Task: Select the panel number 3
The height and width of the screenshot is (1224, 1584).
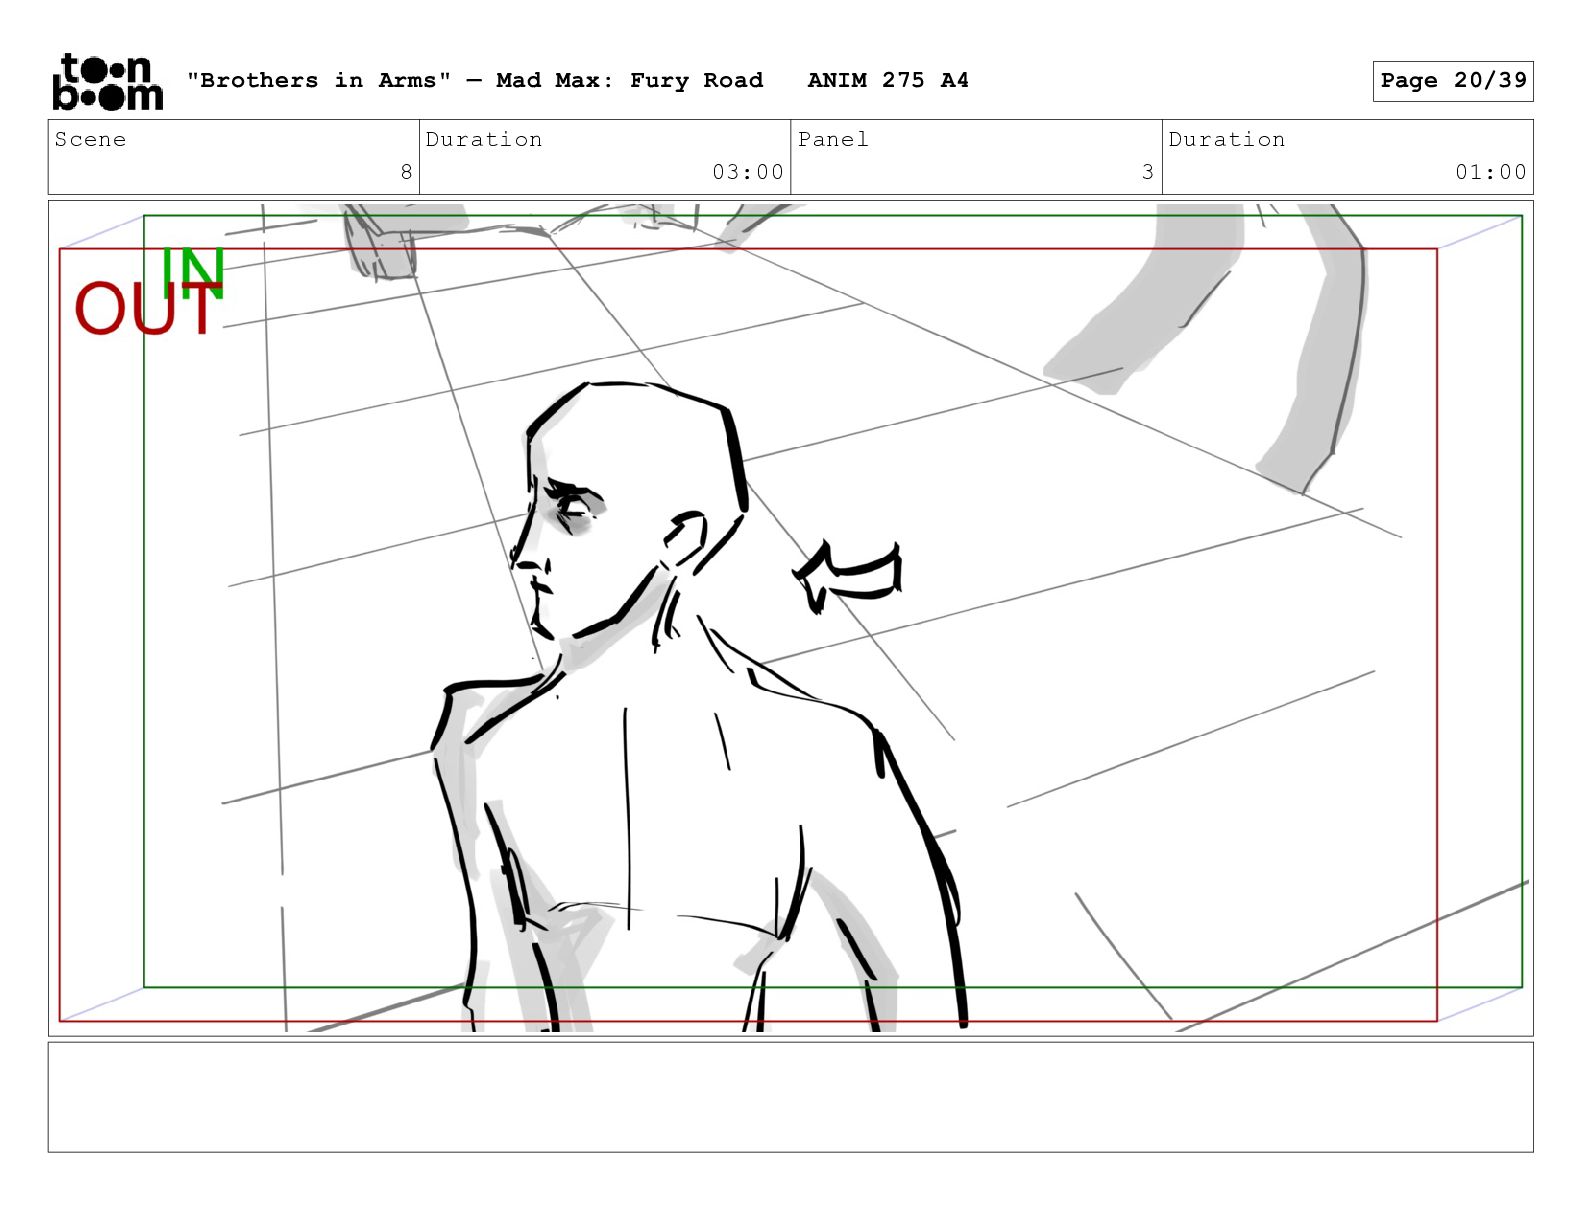Action: coord(1148,172)
